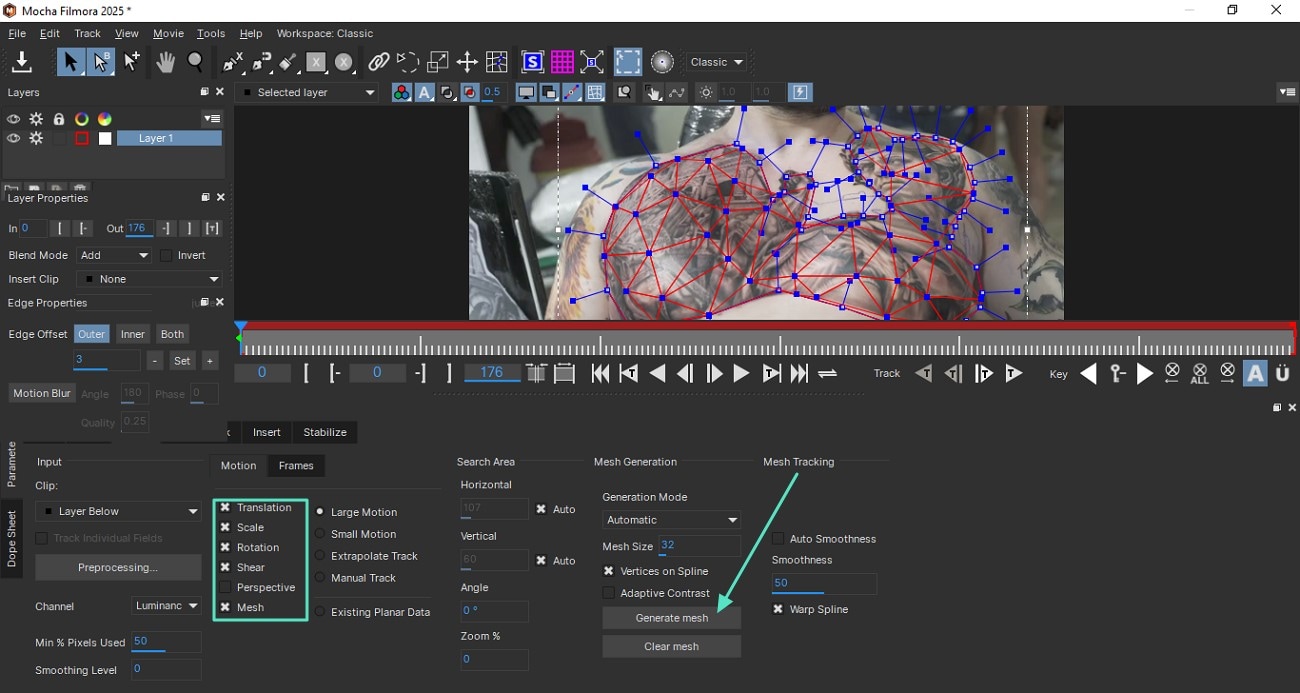1300x693 pixels.
Task: Uncheck the Rotation checkbox
Action: [225, 548]
